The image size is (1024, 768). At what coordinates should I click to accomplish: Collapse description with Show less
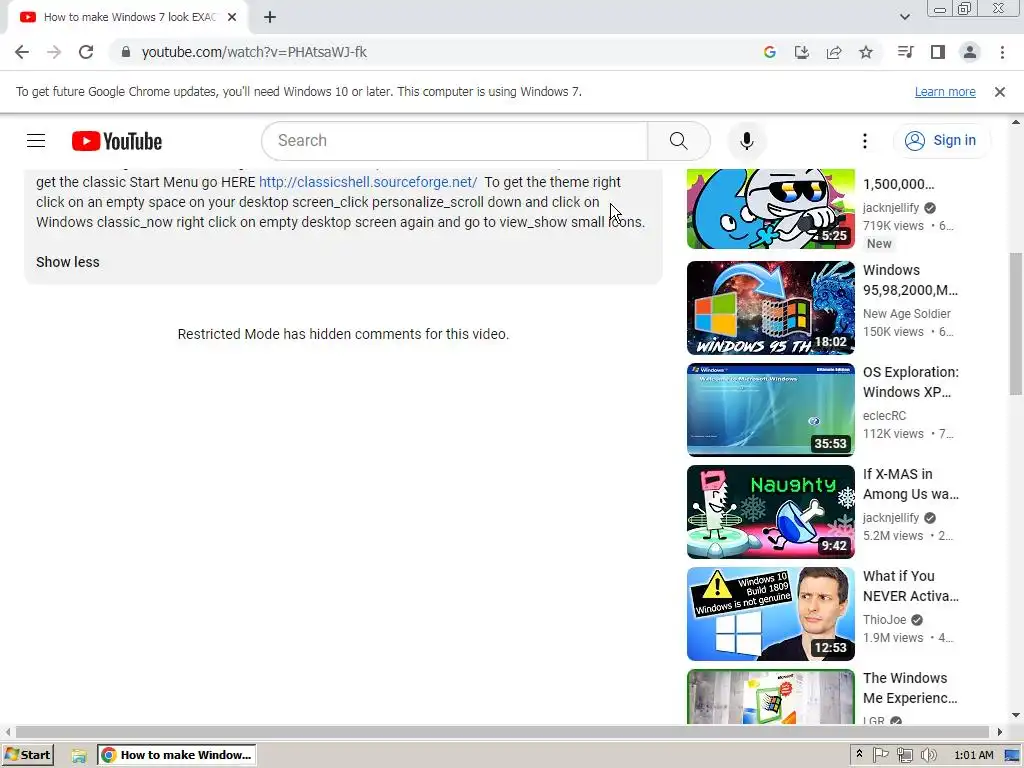tap(68, 262)
